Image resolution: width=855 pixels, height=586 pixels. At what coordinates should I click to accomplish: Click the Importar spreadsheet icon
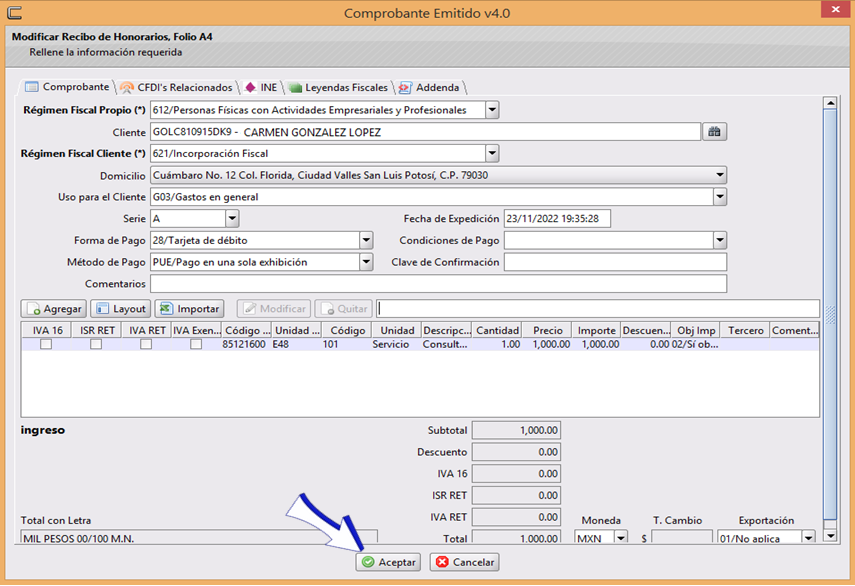(166, 309)
